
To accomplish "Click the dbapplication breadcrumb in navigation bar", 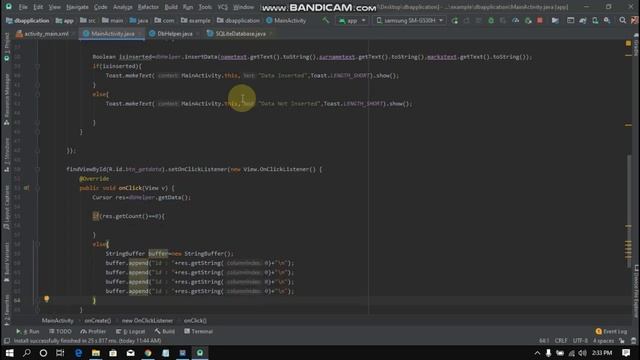I will pyautogui.click(x=28, y=20).
